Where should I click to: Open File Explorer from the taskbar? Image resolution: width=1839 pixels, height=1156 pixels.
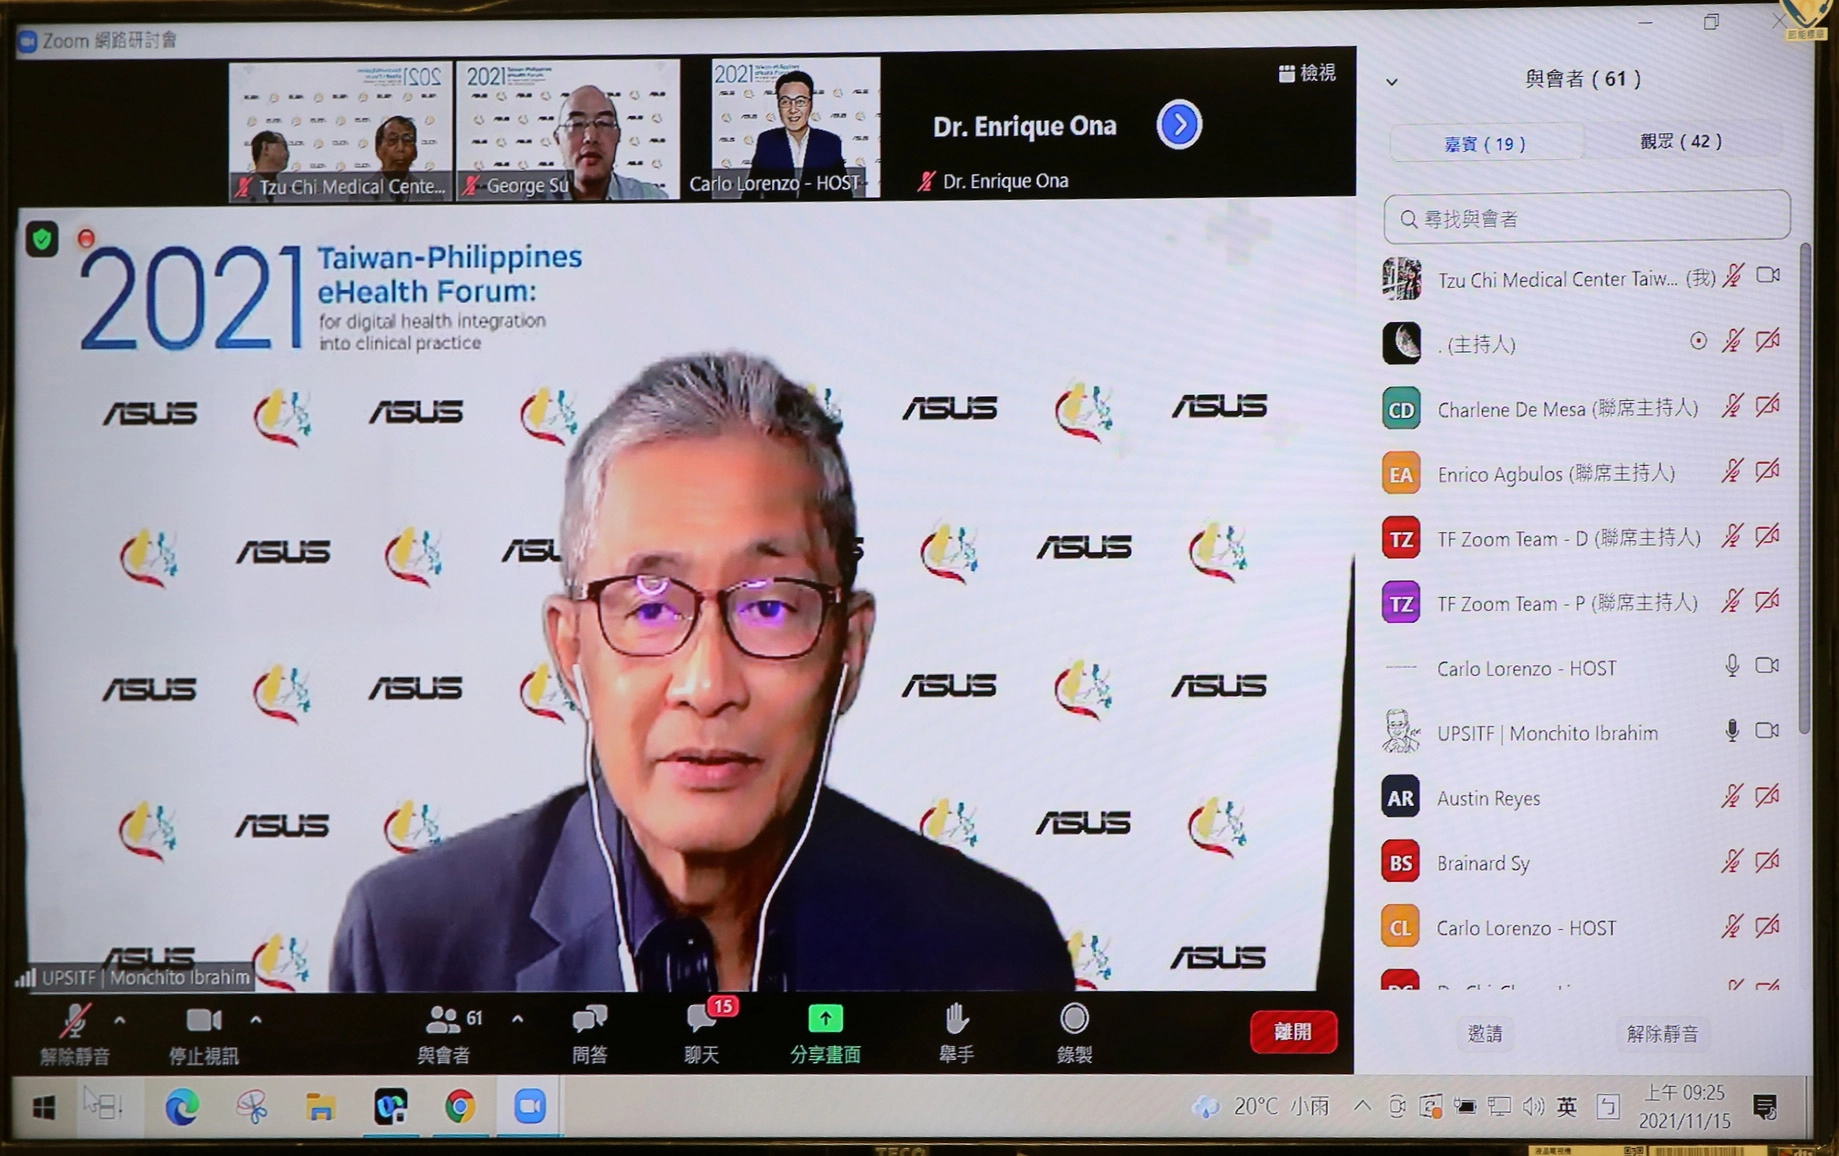tap(320, 1107)
